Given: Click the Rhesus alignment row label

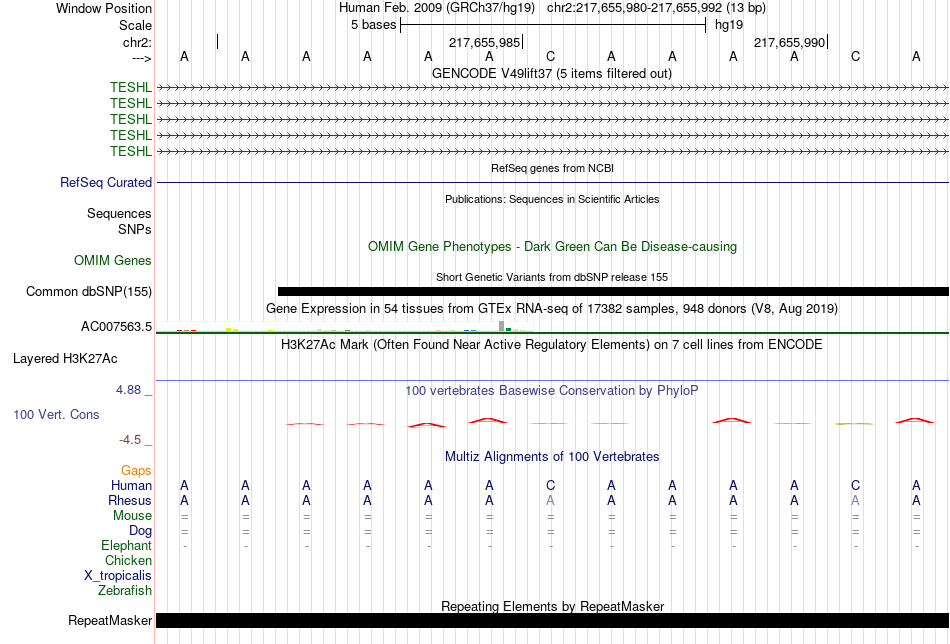Looking at the screenshot, I should click(130, 500).
